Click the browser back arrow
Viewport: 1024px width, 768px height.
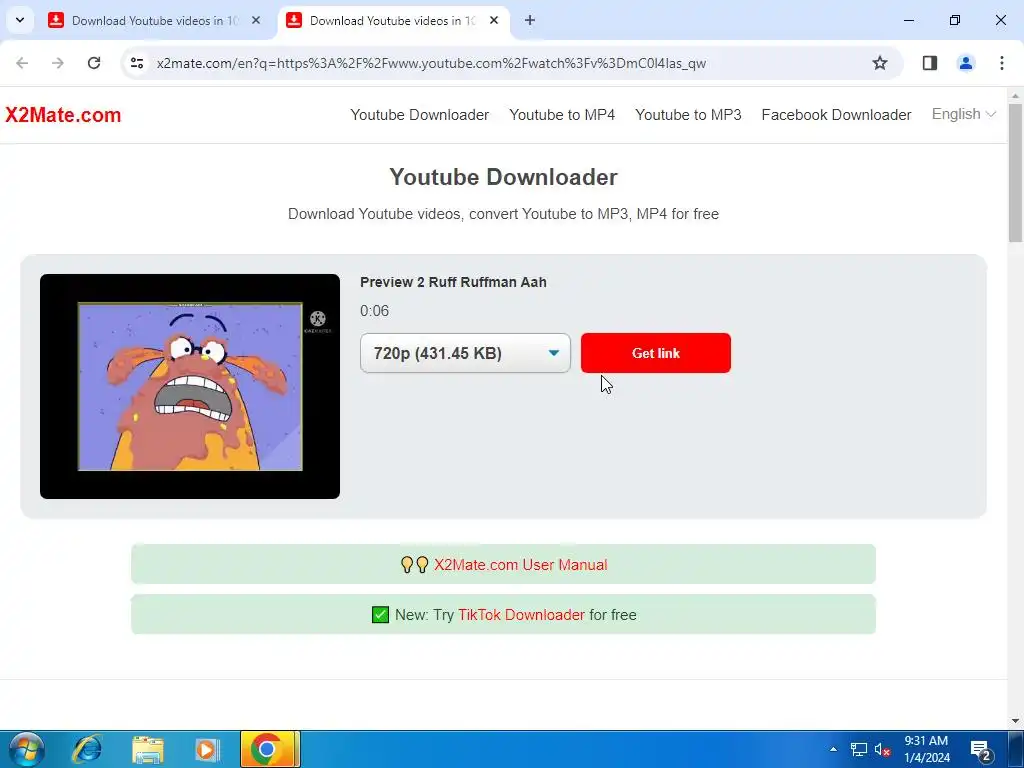pos(22,63)
